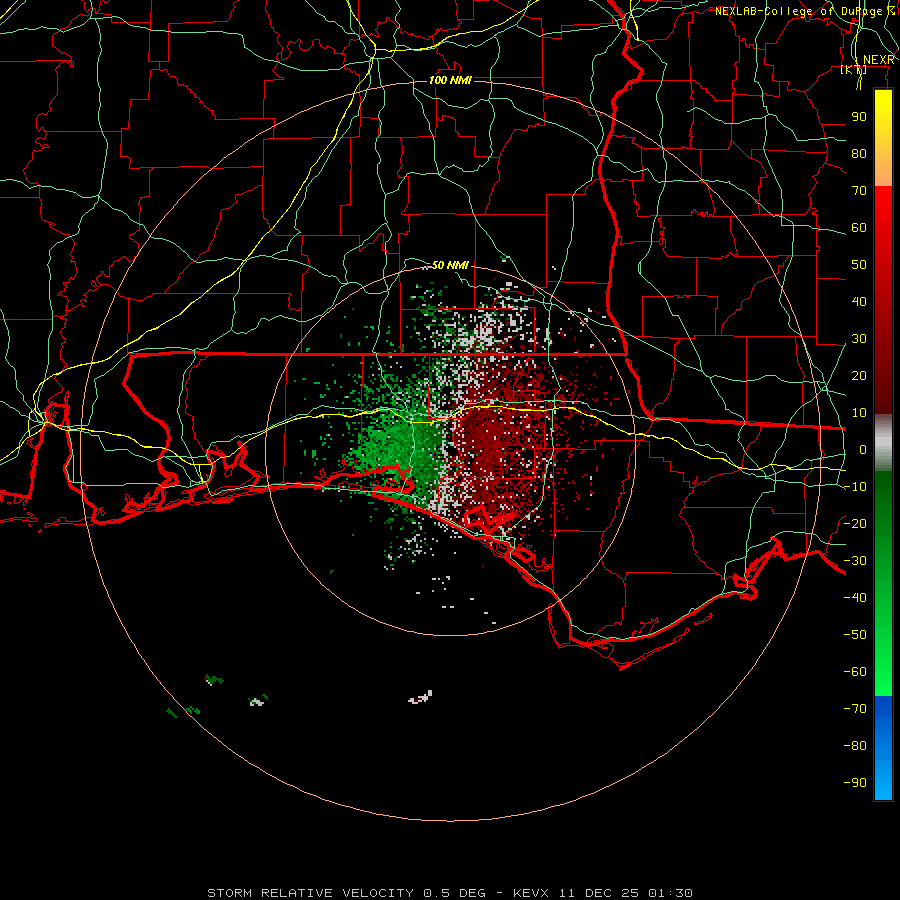Click the positive 20 scale value
The width and height of the screenshot is (900, 900).
coord(859,376)
